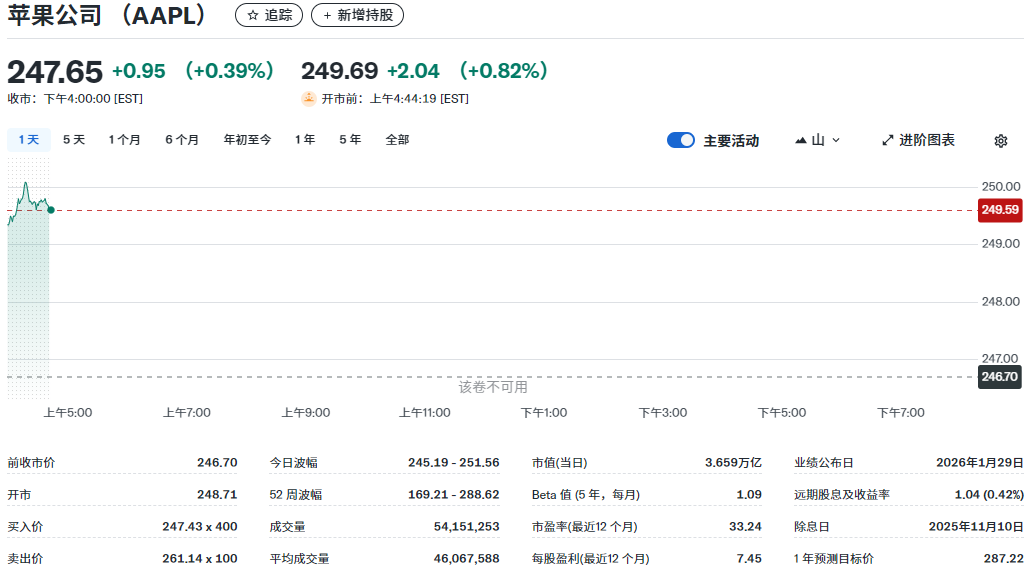Click the 下午1:00 time axis label
Viewport: 1035px width, 569px height.
coord(544,413)
